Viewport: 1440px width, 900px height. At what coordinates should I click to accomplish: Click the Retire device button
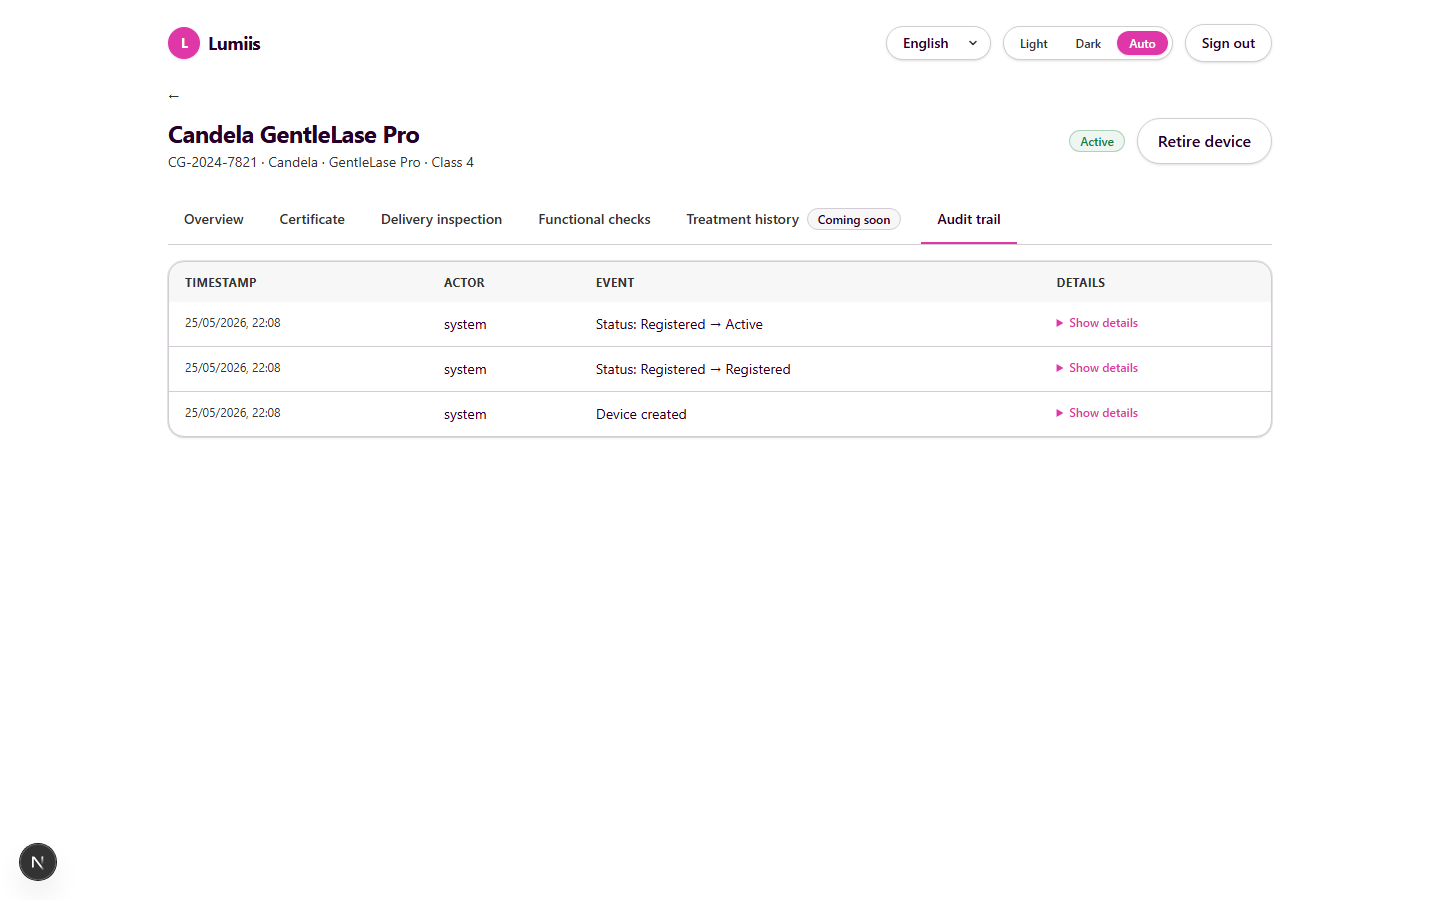point(1204,141)
